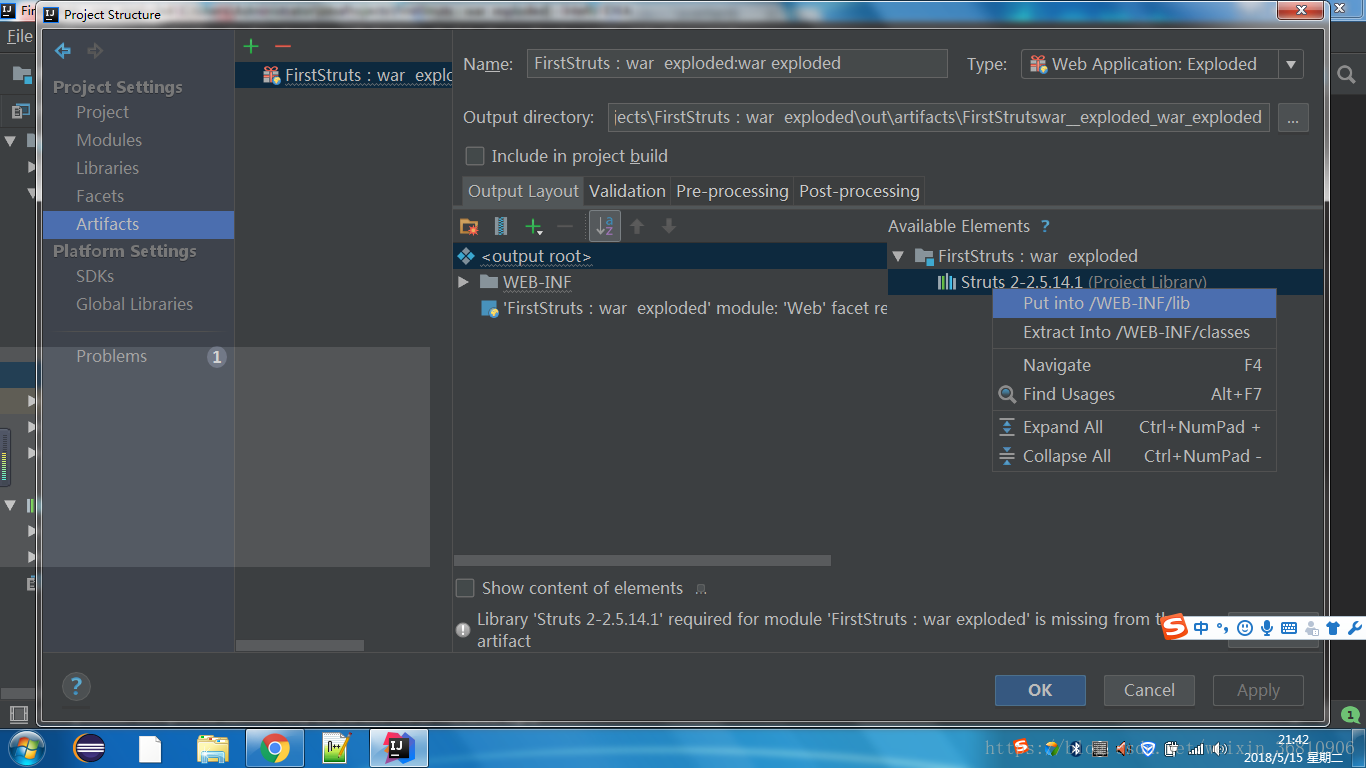
Task: Choose Extract Into /WEB-INF/classes
Action: 1134,332
